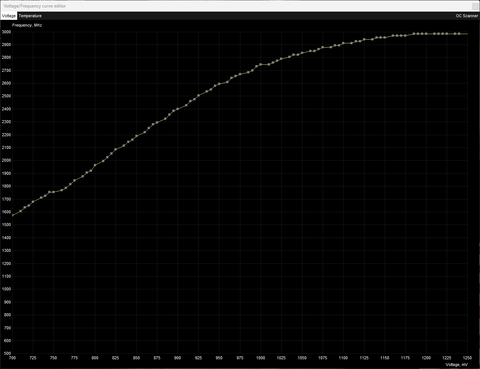480x369 pixels.
Task: Select the curve point at 1100 mV
Action: click(x=343, y=43)
